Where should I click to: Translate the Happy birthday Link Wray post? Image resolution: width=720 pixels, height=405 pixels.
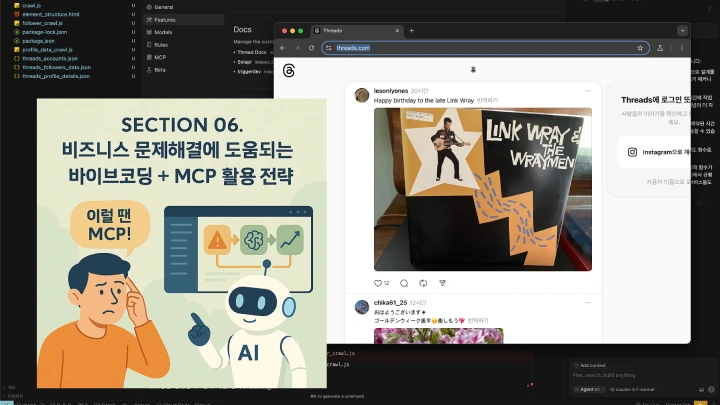(487, 100)
